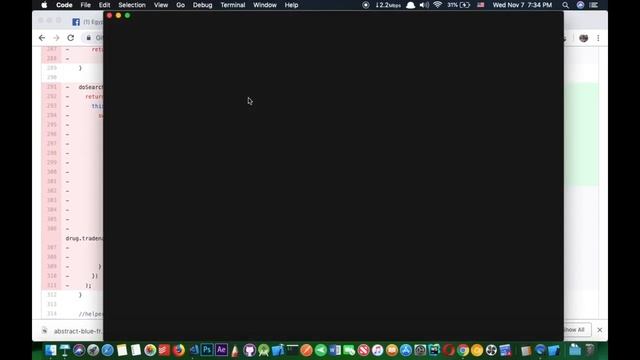The width and height of the screenshot is (640, 360).
Task: Open the File menu
Action: click(x=85, y=5)
